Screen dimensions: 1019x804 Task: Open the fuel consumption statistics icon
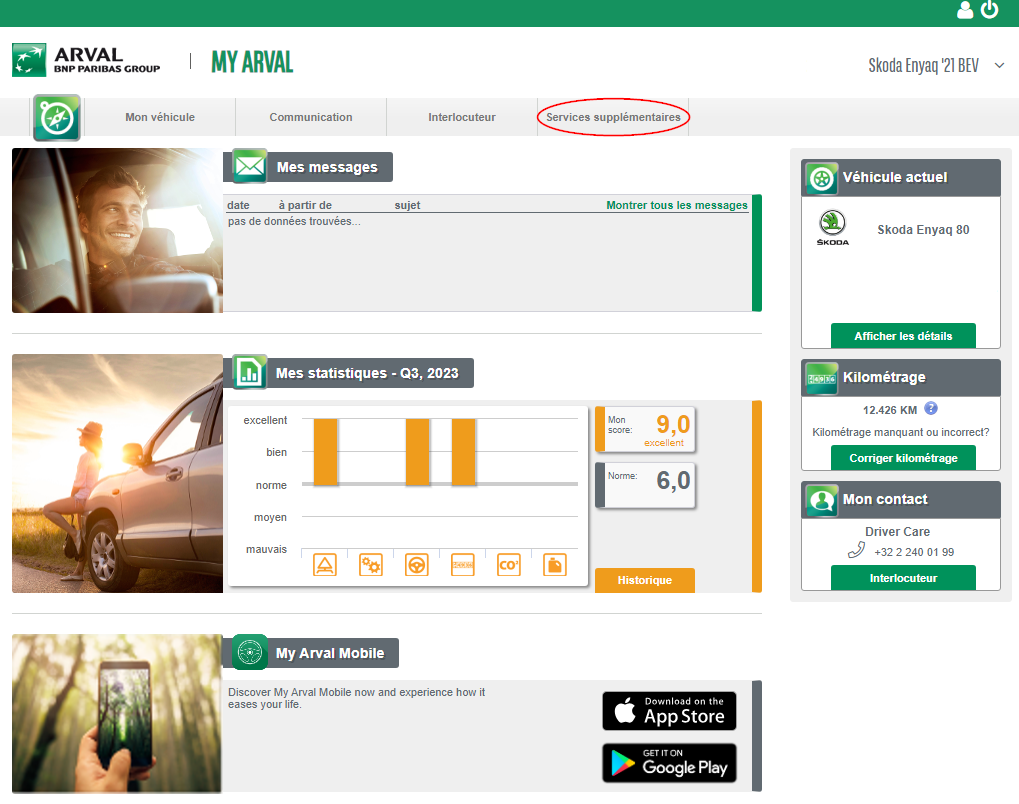click(x=554, y=564)
